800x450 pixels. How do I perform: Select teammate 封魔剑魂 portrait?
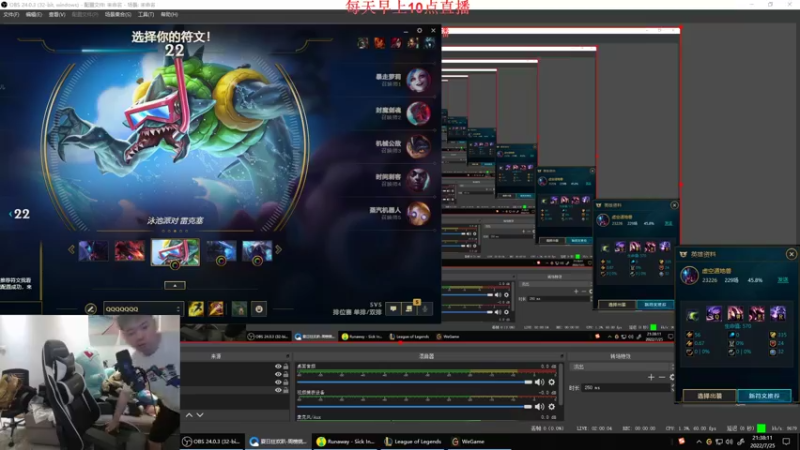tap(418, 113)
